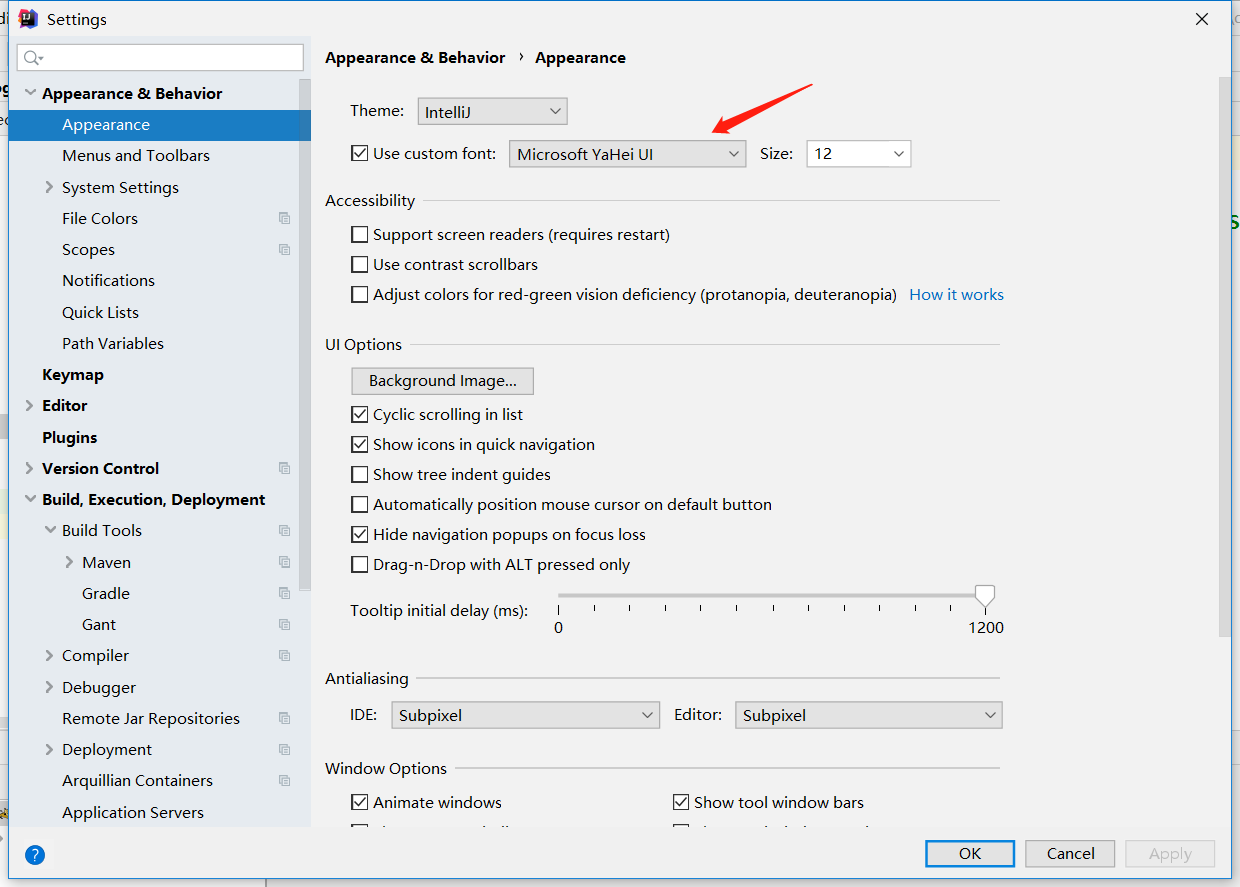The height and width of the screenshot is (887, 1240).
Task: Click the settings search input field
Action: [x=160, y=58]
